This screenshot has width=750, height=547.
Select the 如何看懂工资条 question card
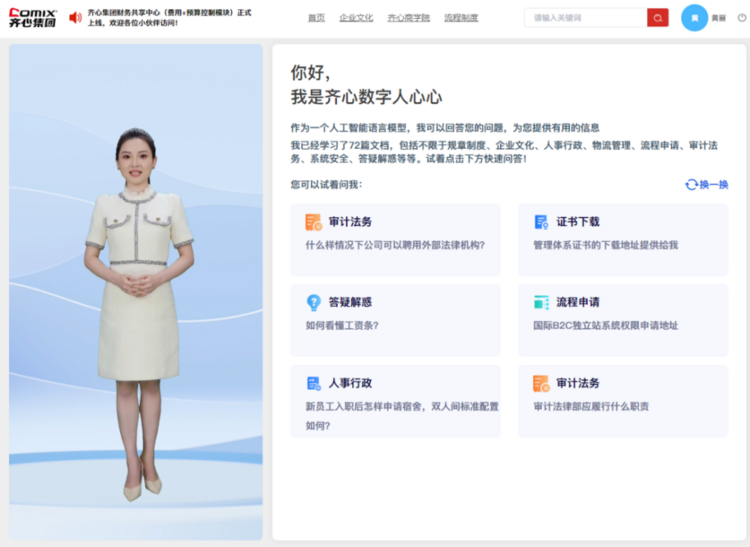[x=395, y=320]
